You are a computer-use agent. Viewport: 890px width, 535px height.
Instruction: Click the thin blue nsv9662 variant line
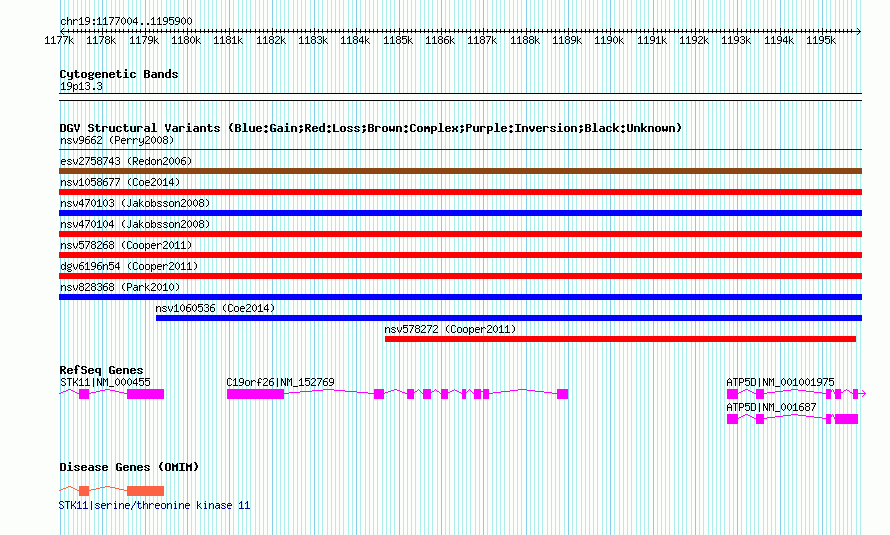460,150
